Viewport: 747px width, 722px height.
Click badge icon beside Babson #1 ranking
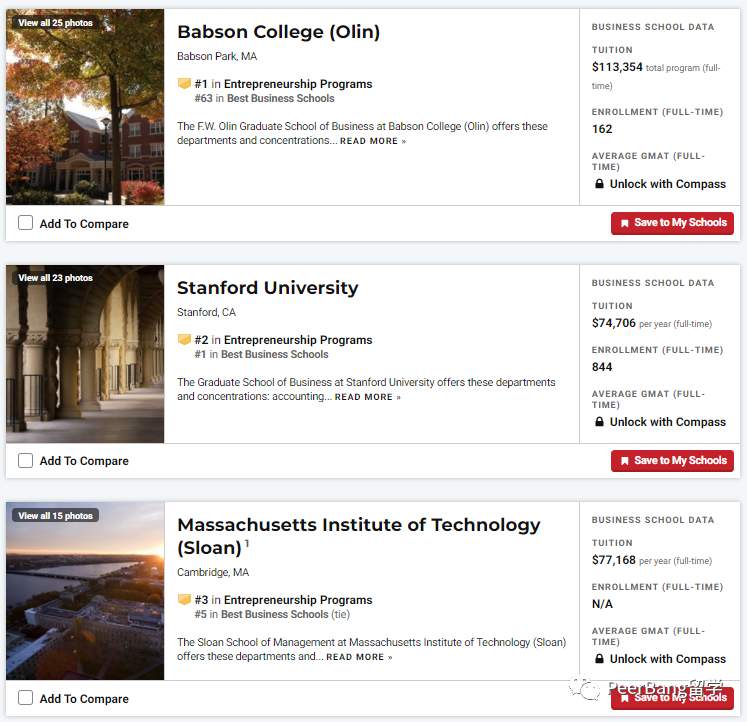pos(184,84)
